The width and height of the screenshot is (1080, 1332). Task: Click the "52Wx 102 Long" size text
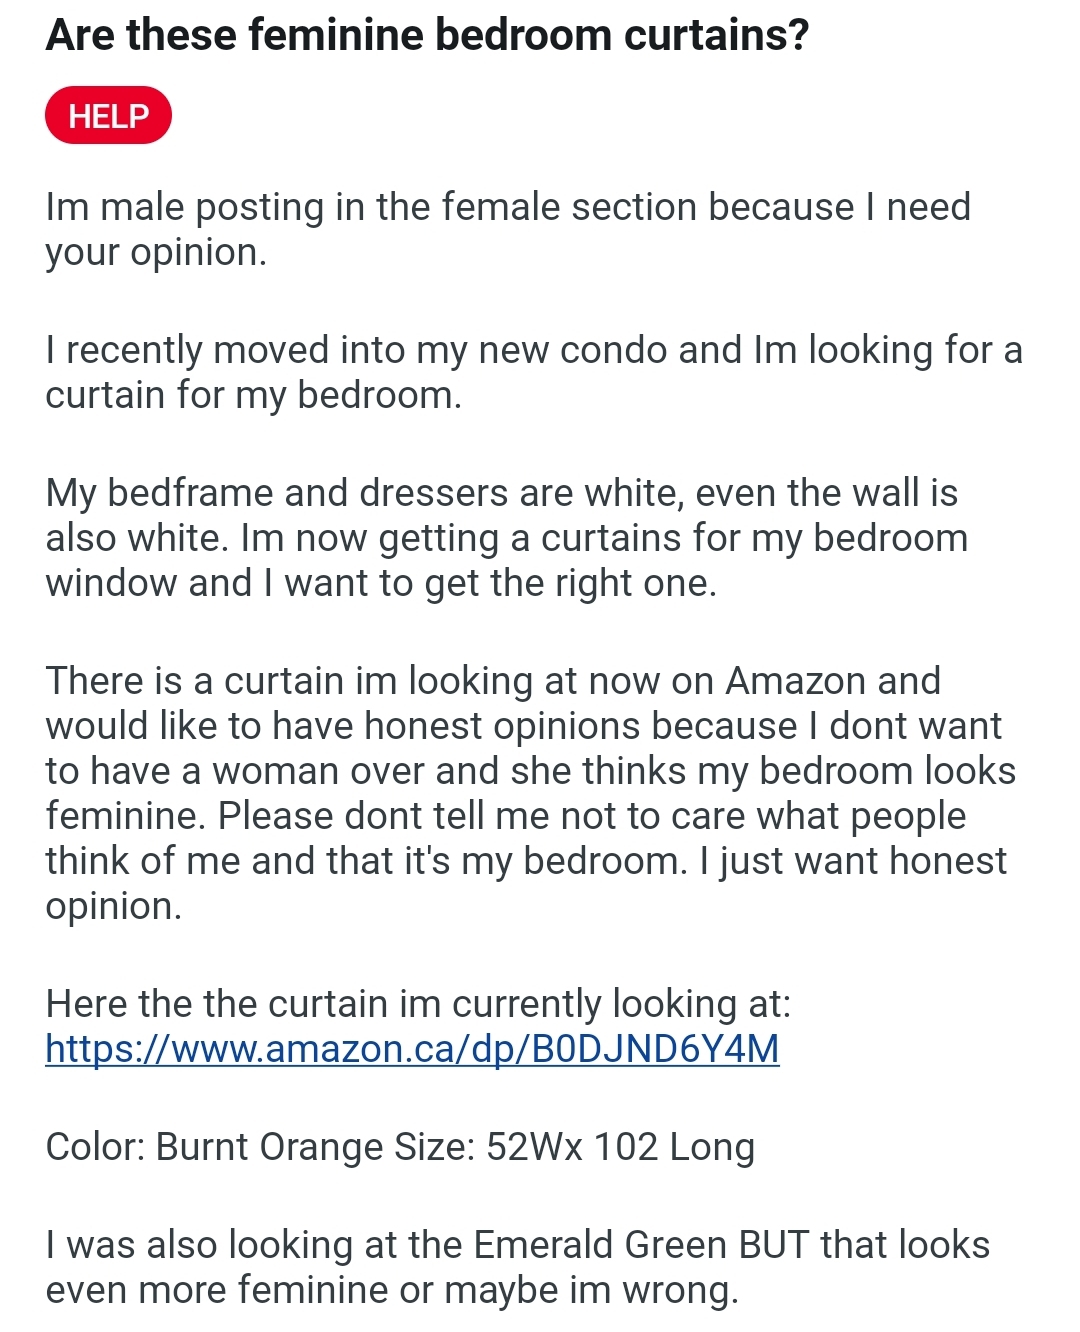pos(620,1147)
